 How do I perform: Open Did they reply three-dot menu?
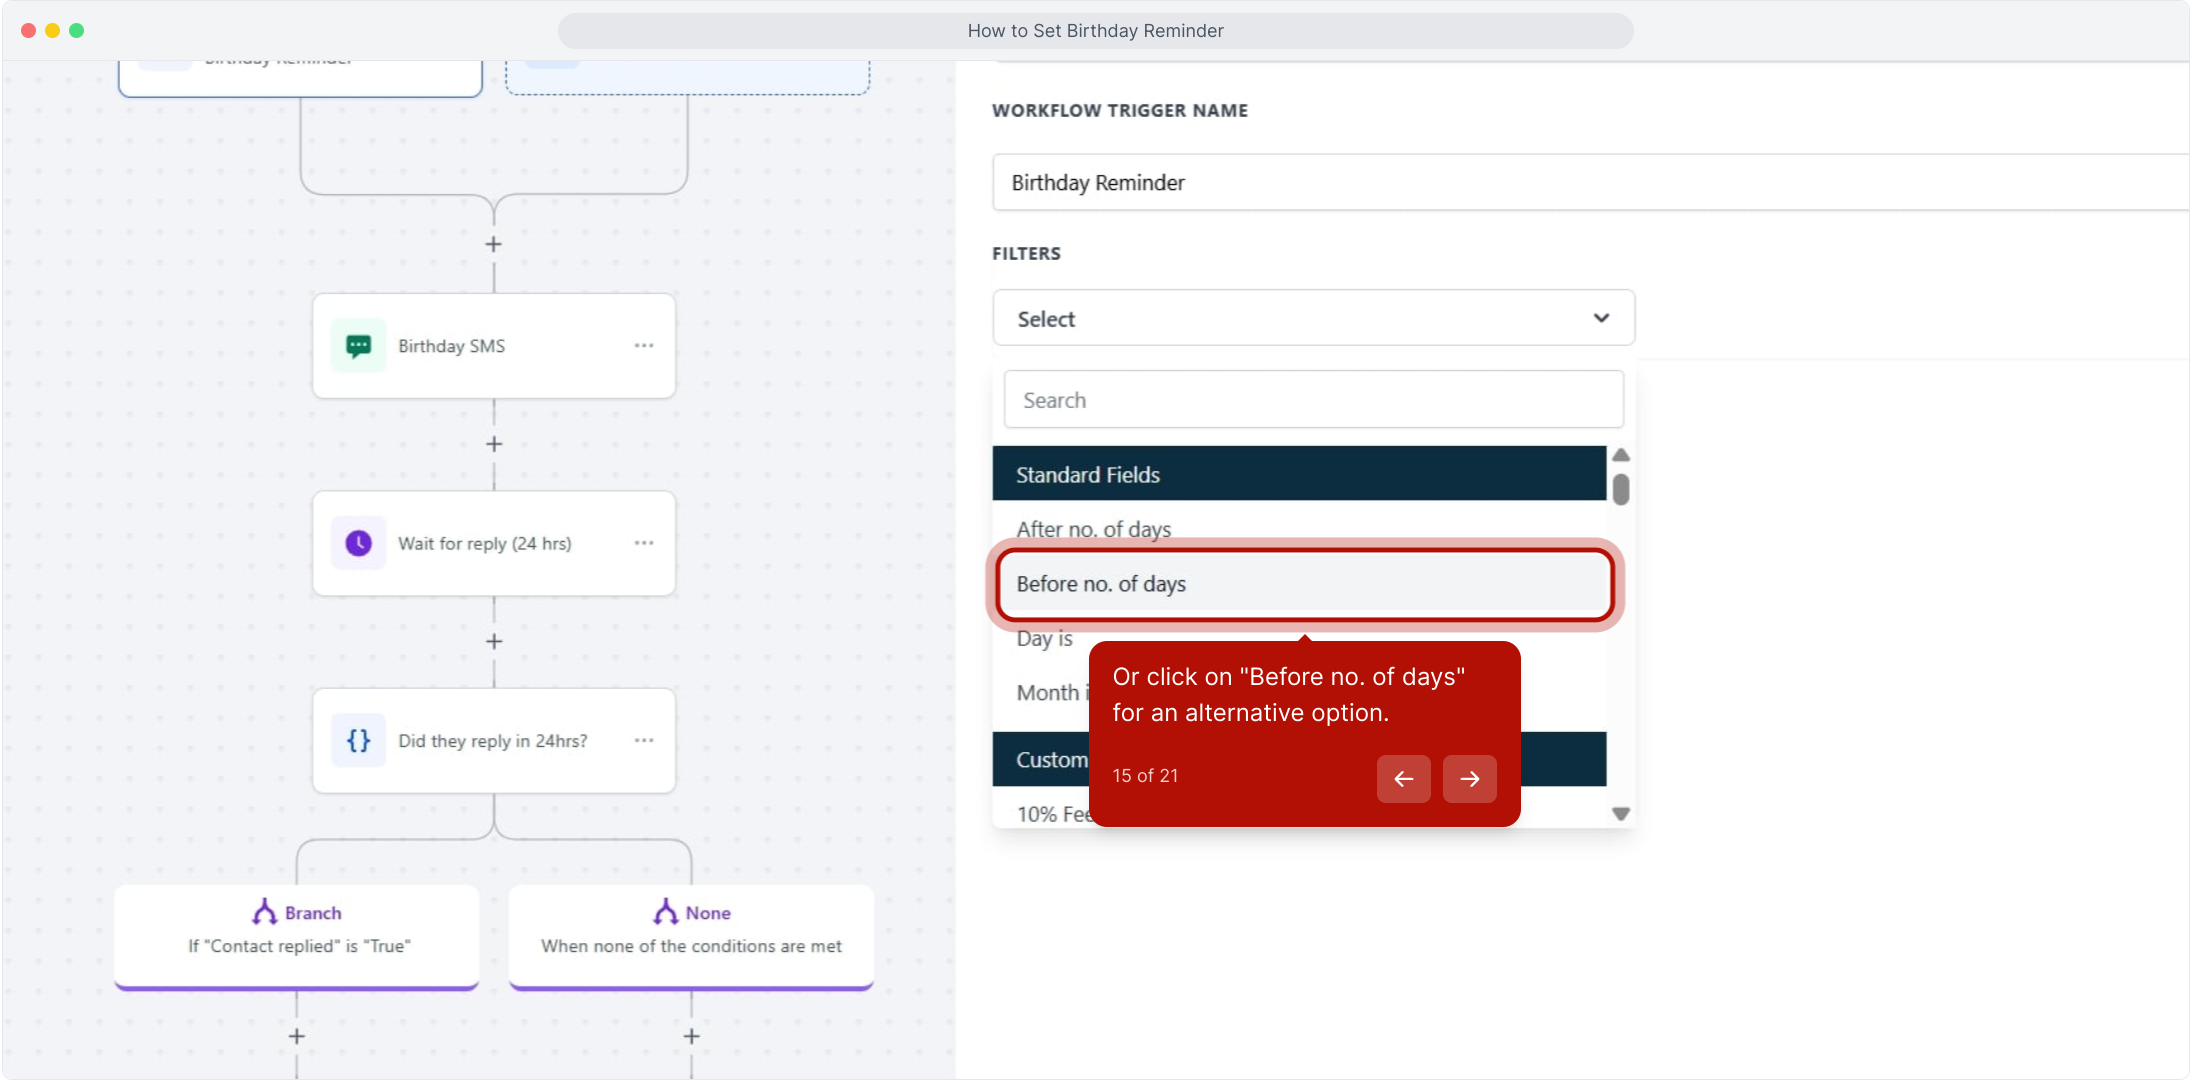point(644,741)
